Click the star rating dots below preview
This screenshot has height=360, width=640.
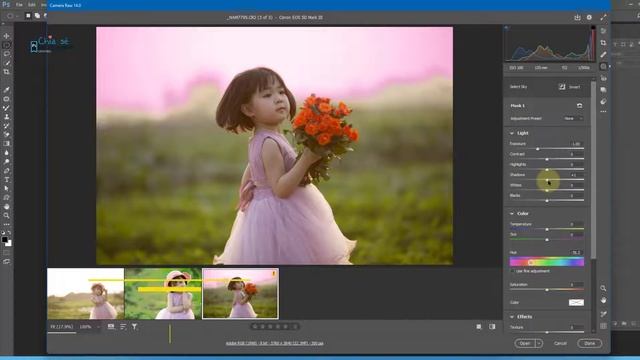coord(274,327)
